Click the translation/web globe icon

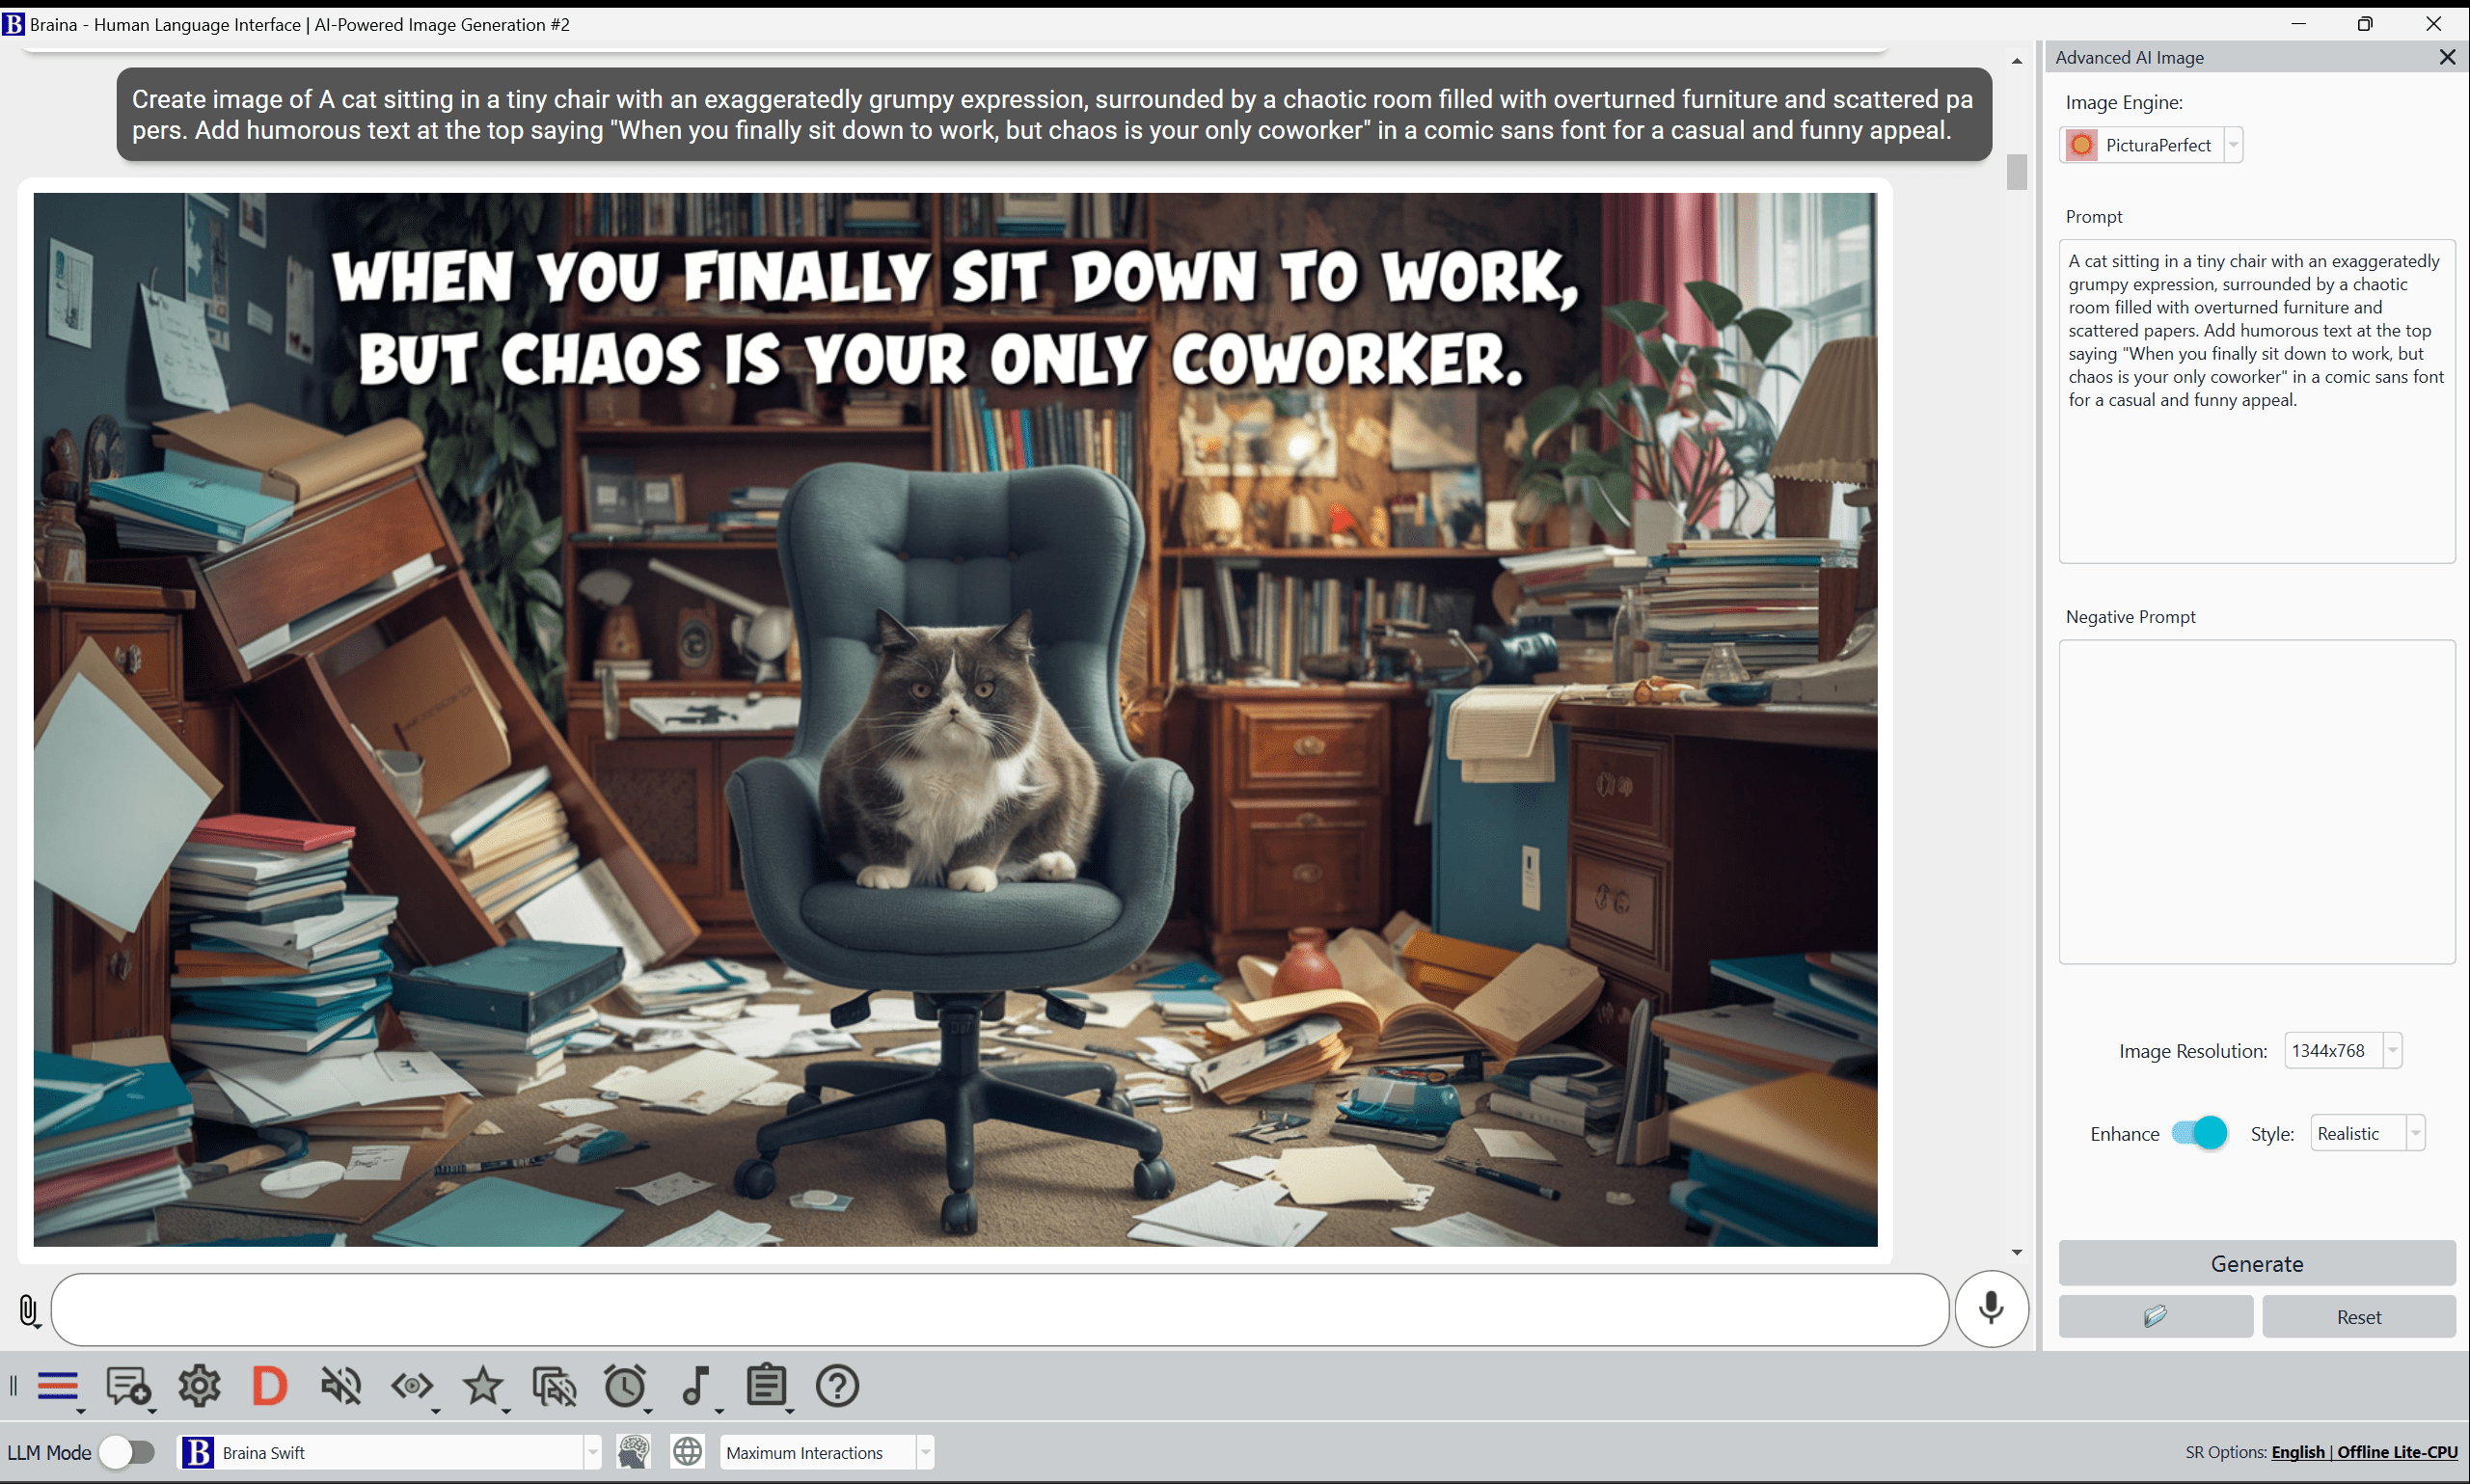[687, 1450]
